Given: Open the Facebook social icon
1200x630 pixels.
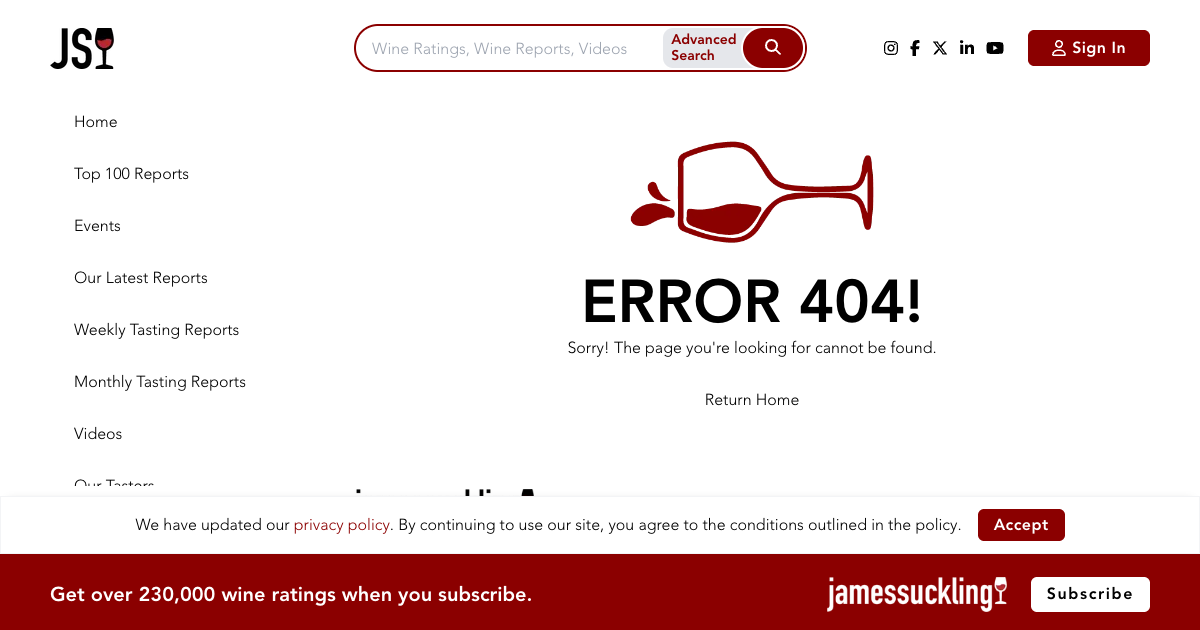Looking at the screenshot, I should click(x=914, y=47).
